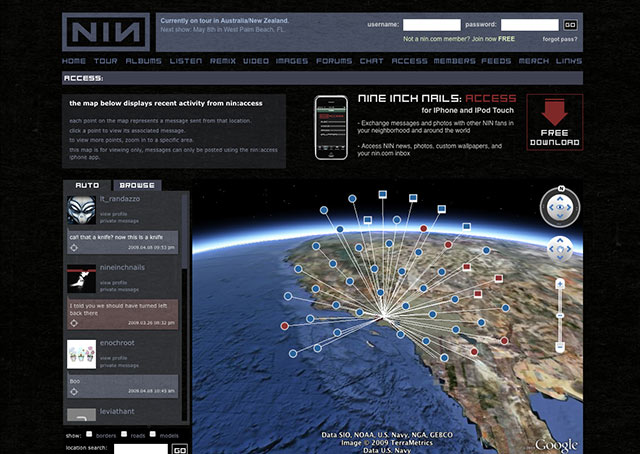Screen dimensions: 640x454
Task: Locate enochroot's "Boo" message via crosshair icon
Action: [x=74, y=392]
